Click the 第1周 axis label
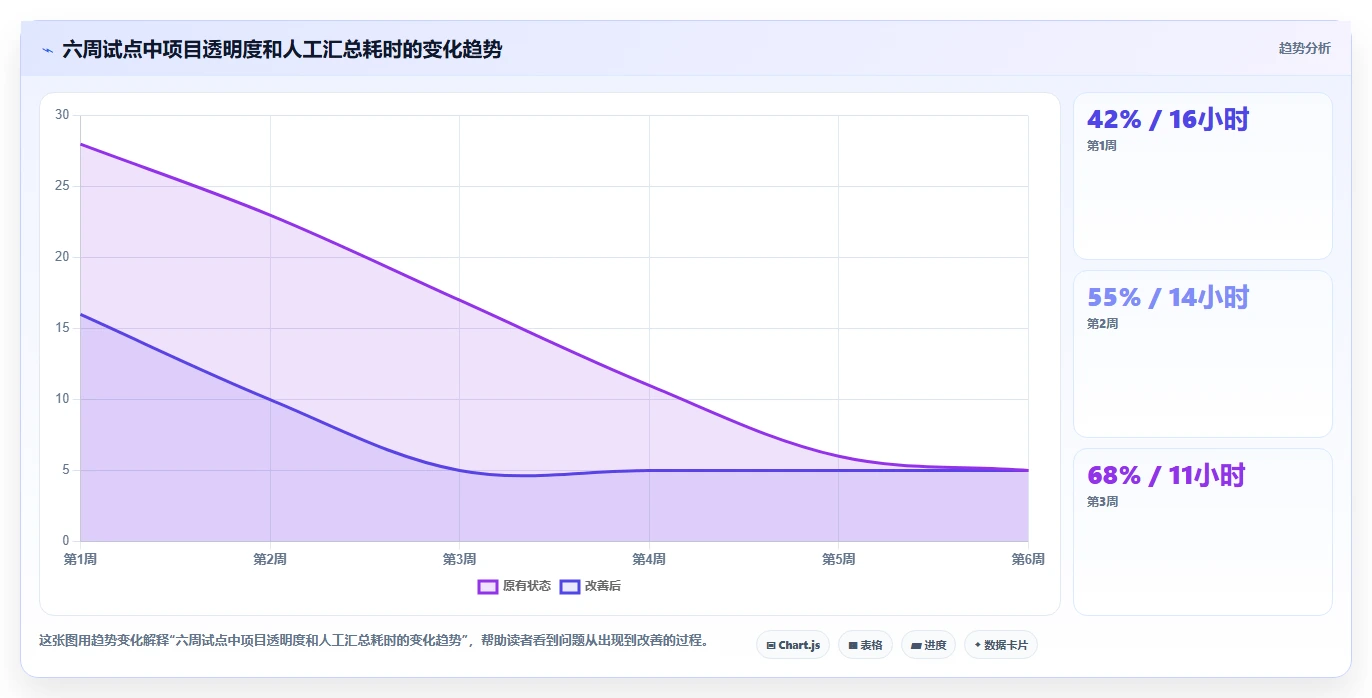The height and width of the screenshot is (698, 1372). click(x=80, y=559)
